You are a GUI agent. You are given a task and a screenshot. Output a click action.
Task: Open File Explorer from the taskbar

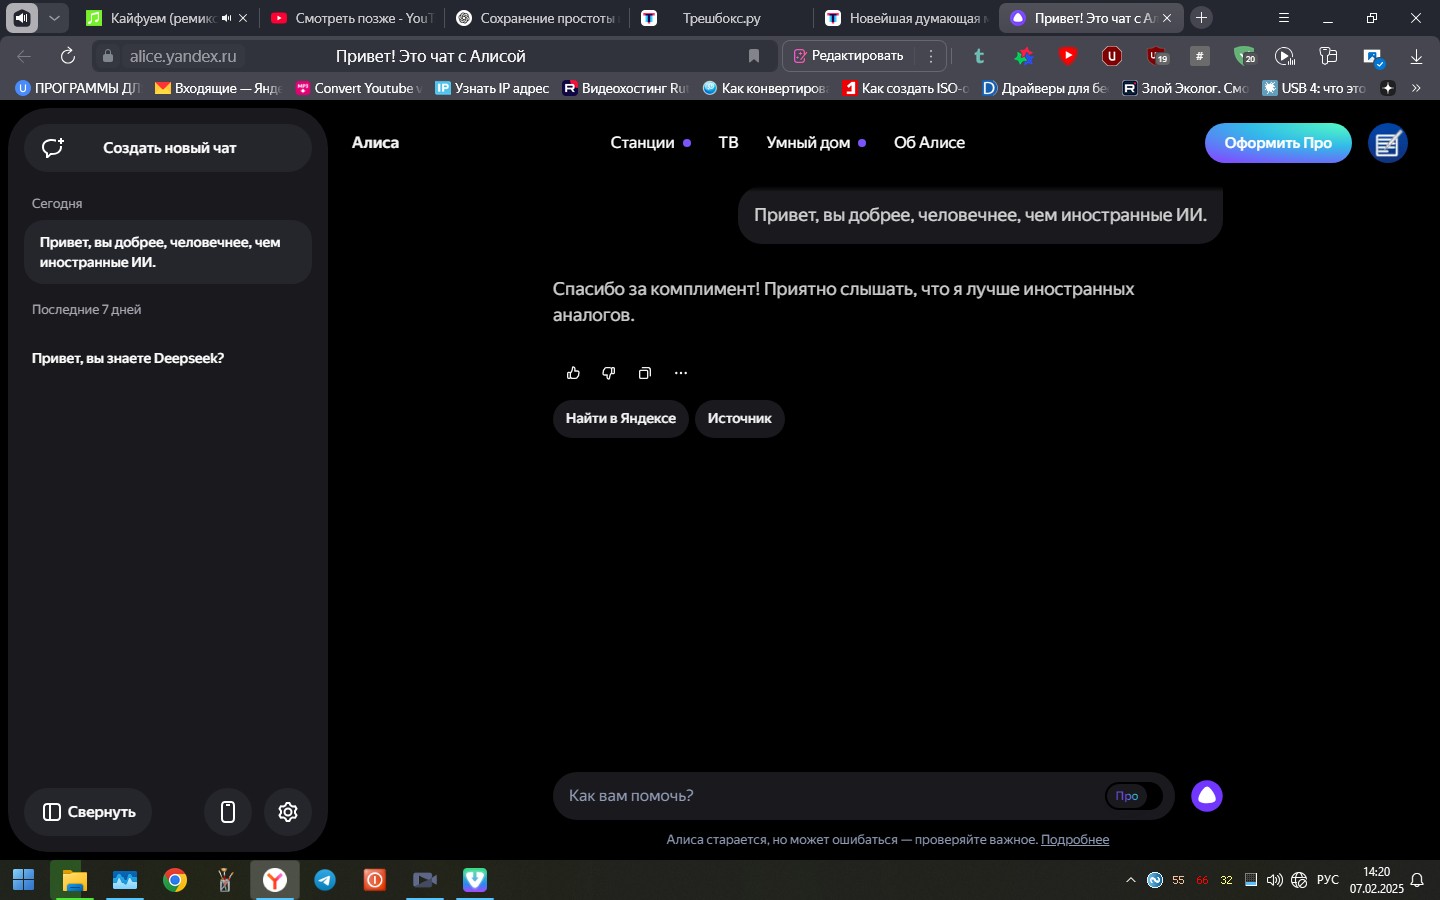74,880
